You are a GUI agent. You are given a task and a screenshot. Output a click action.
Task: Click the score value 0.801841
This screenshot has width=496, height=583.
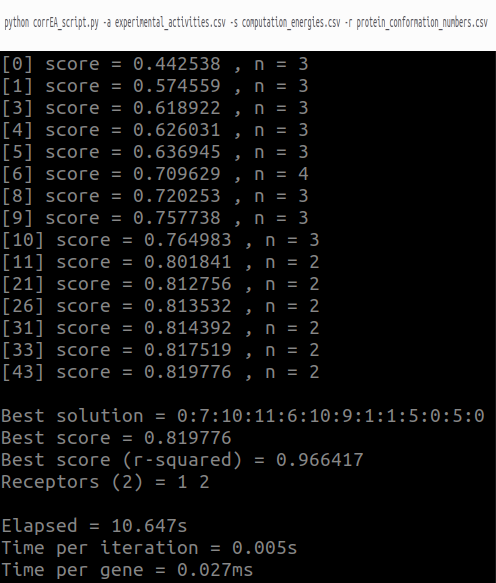pyautogui.click(x=188, y=262)
